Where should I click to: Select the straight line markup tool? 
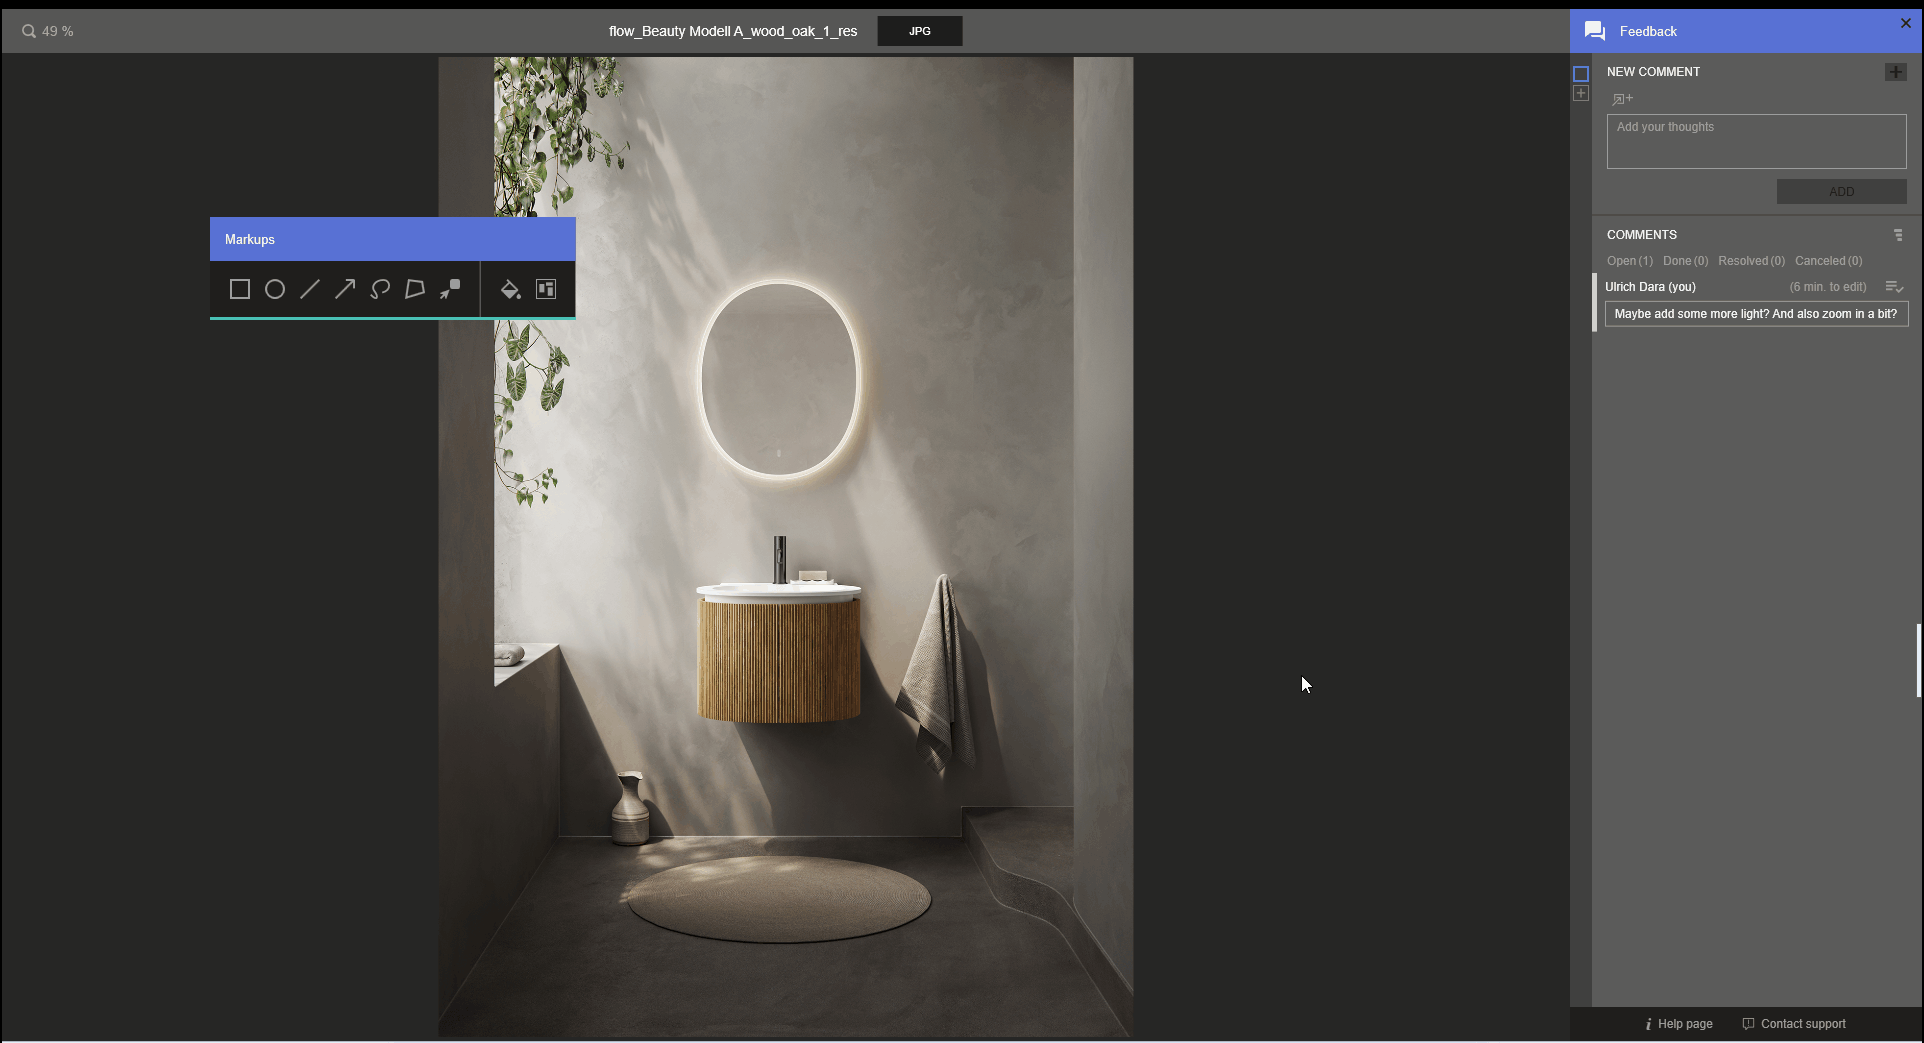310,289
